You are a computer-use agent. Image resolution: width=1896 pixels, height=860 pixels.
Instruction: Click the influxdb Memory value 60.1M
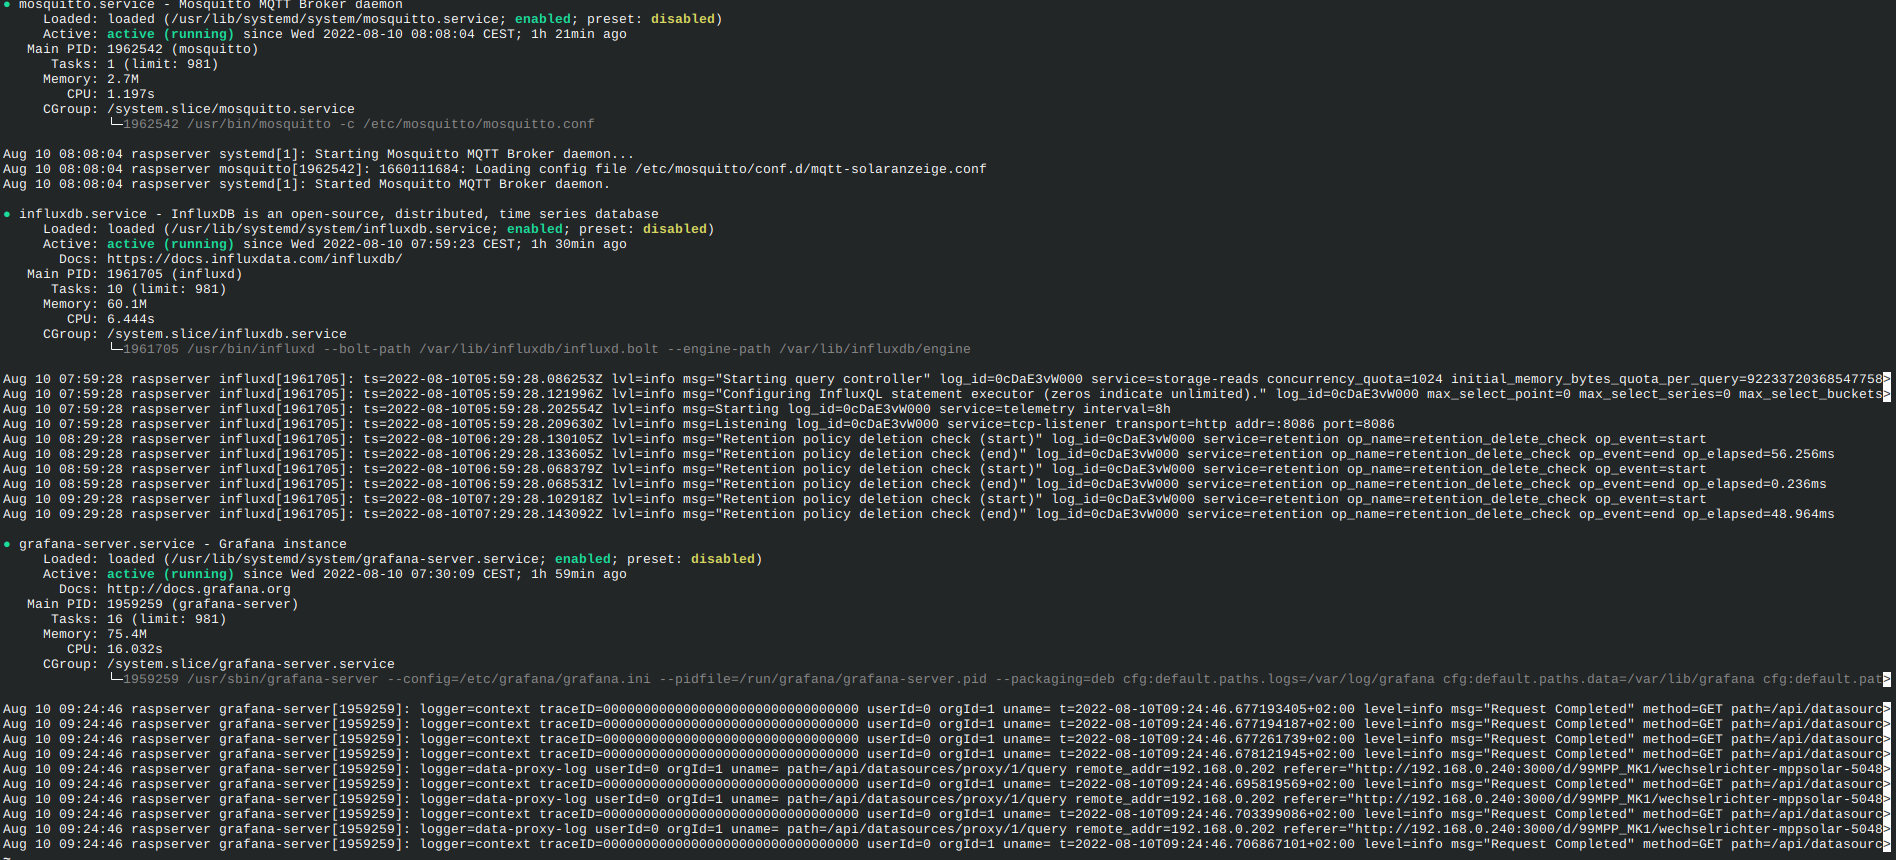(127, 304)
